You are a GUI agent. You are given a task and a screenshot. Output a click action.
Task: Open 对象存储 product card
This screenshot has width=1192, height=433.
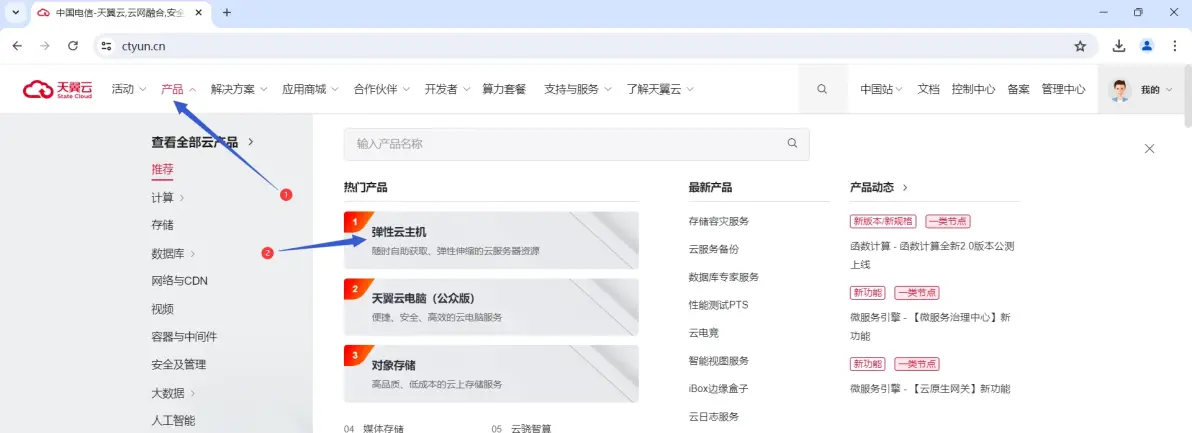pyautogui.click(x=491, y=374)
